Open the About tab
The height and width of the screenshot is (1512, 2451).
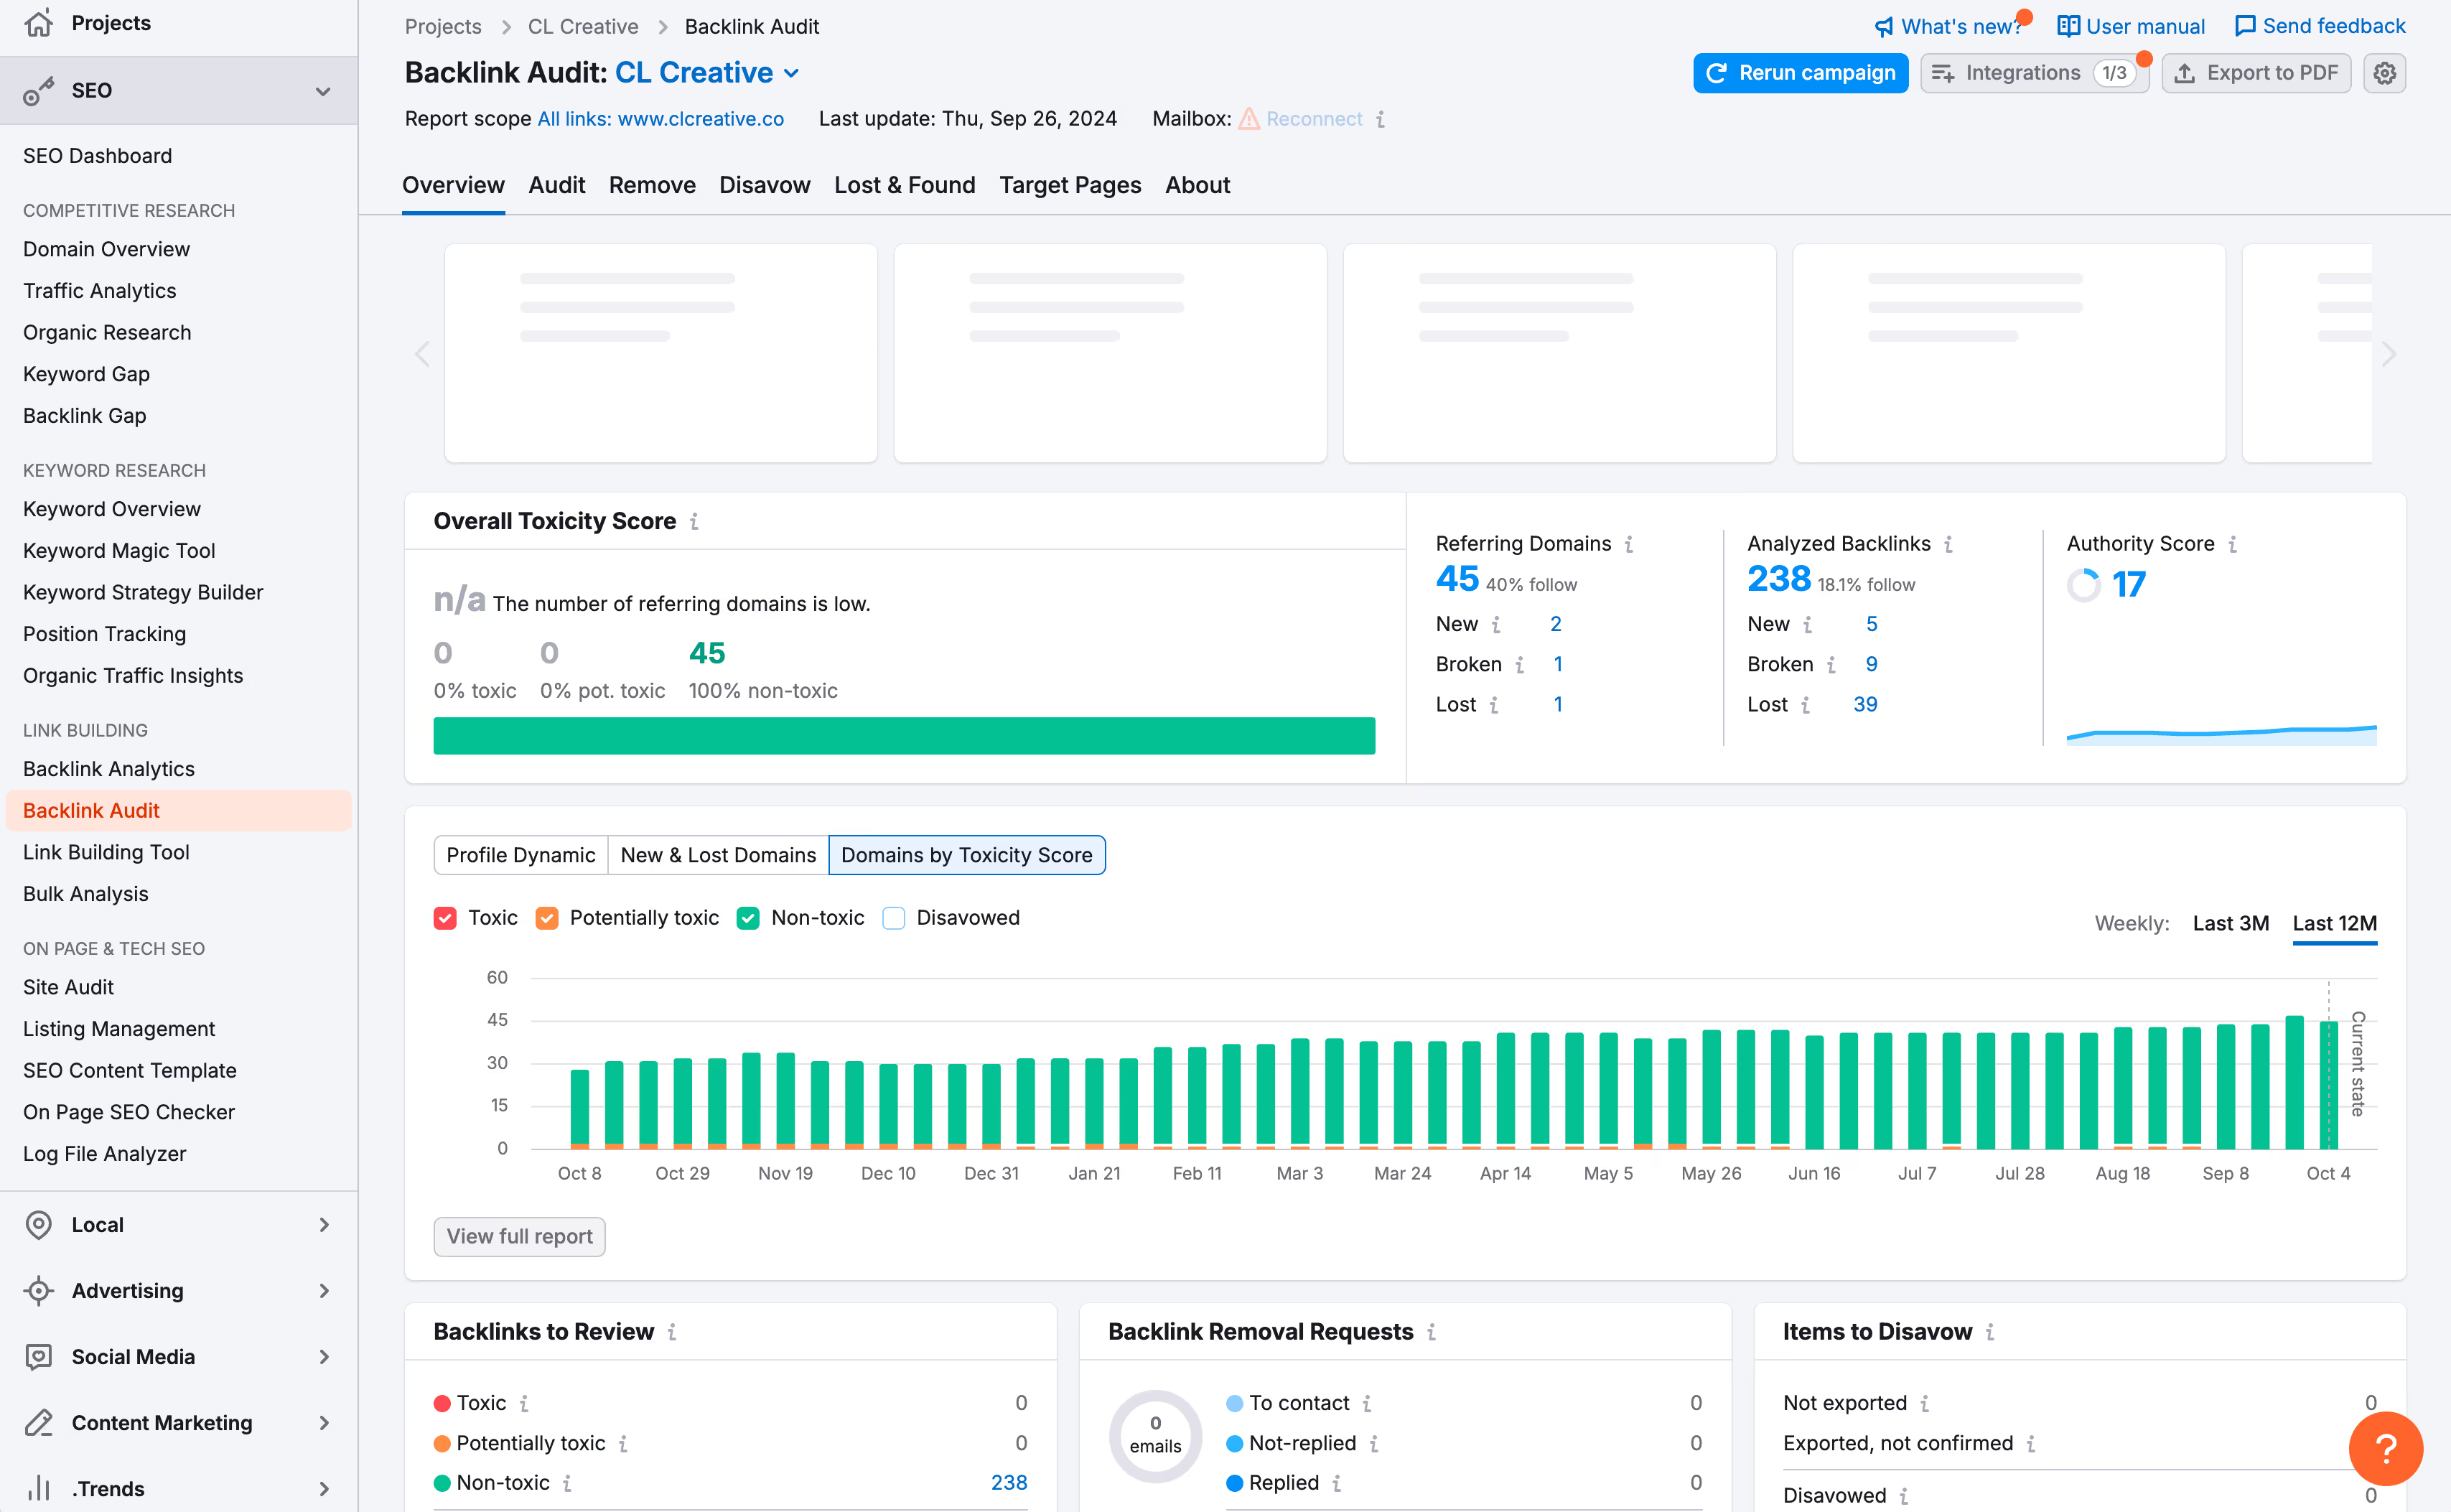[1198, 186]
